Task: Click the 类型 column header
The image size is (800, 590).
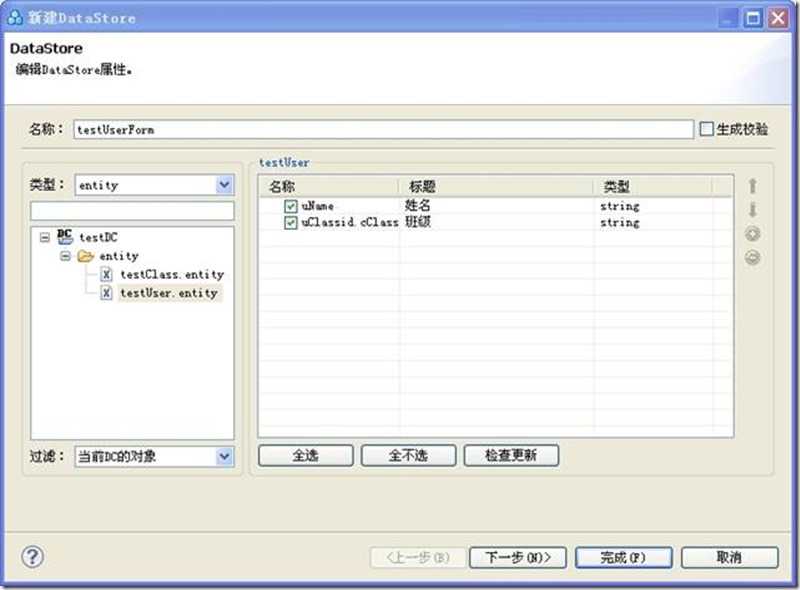Action: tap(653, 186)
